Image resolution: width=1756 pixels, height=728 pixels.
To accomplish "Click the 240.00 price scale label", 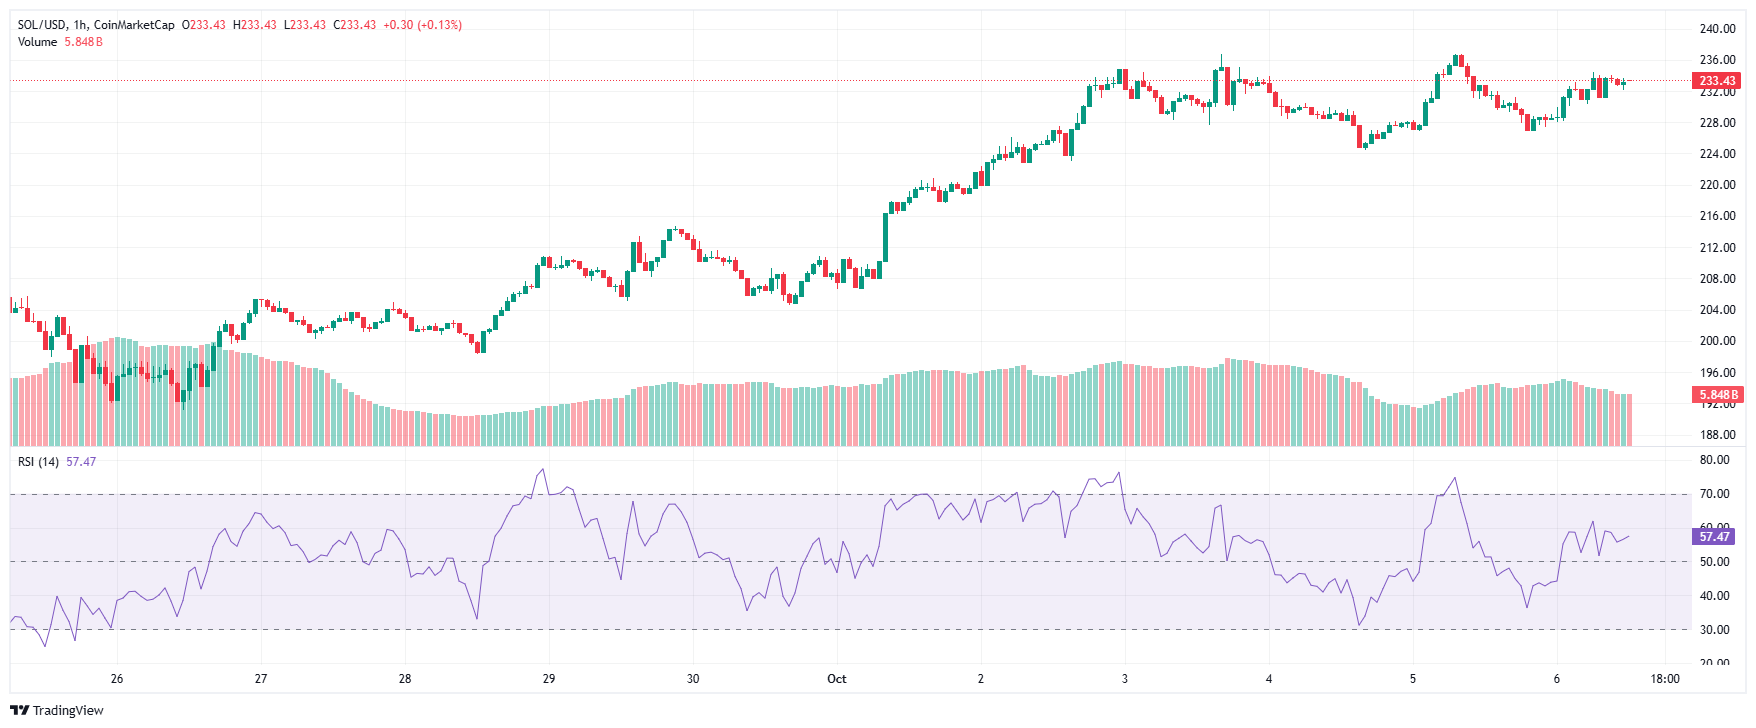I will tap(1717, 29).
